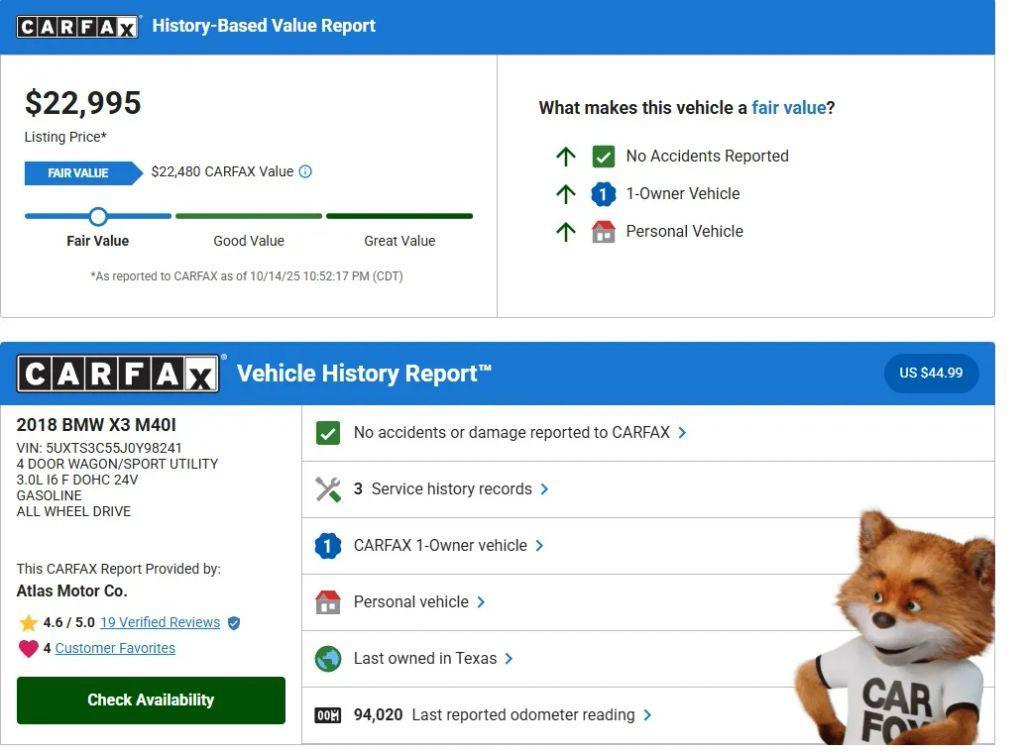Click the US $44.99 price button
The image size is (1024, 753).
(930, 373)
